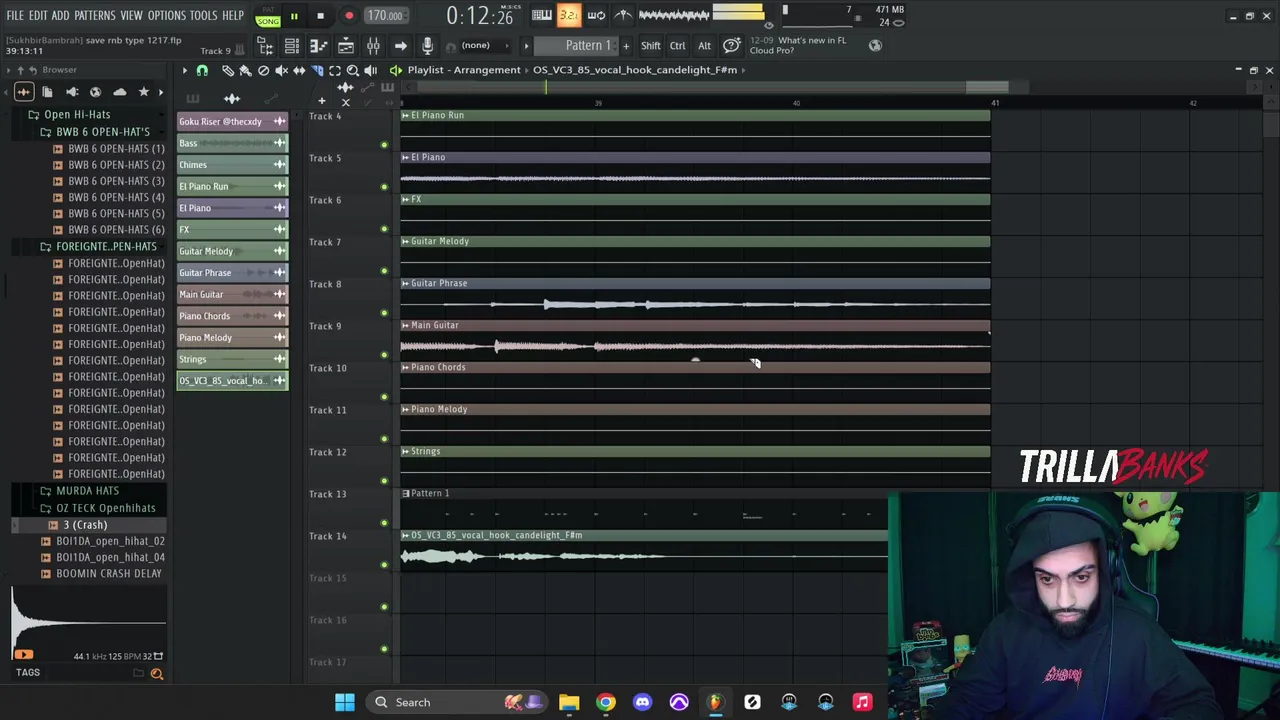Click the Playback speaker tool in playlist
1280x720 pixels.
pyautogui.click(x=371, y=70)
